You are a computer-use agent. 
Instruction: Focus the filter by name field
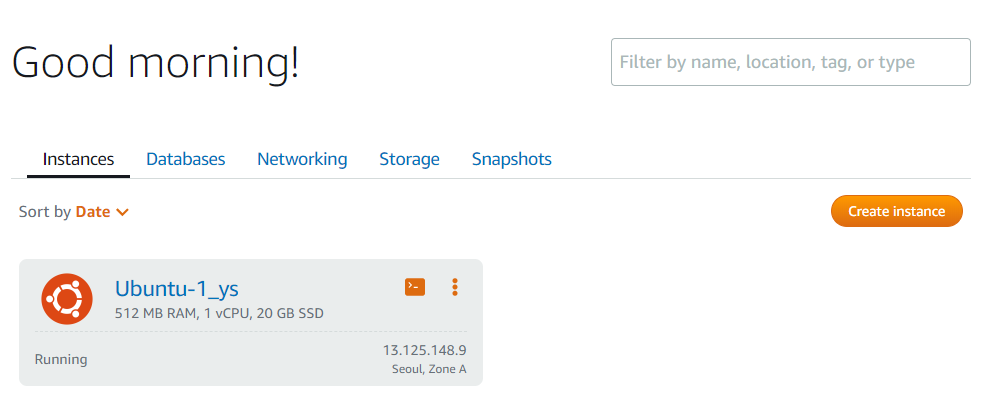click(790, 62)
